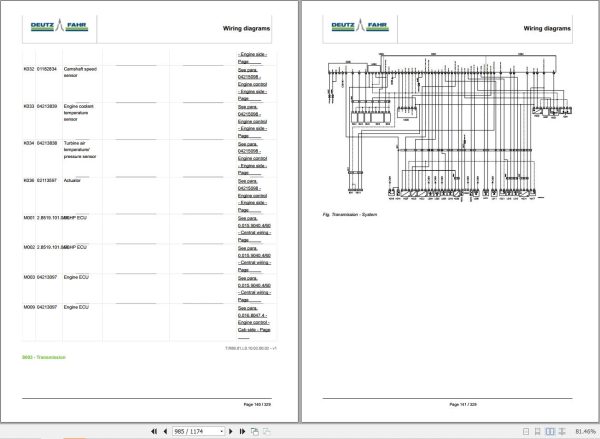
Task: Select the two-page view mode
Action: pyautogui.click(x=550, y=431)
